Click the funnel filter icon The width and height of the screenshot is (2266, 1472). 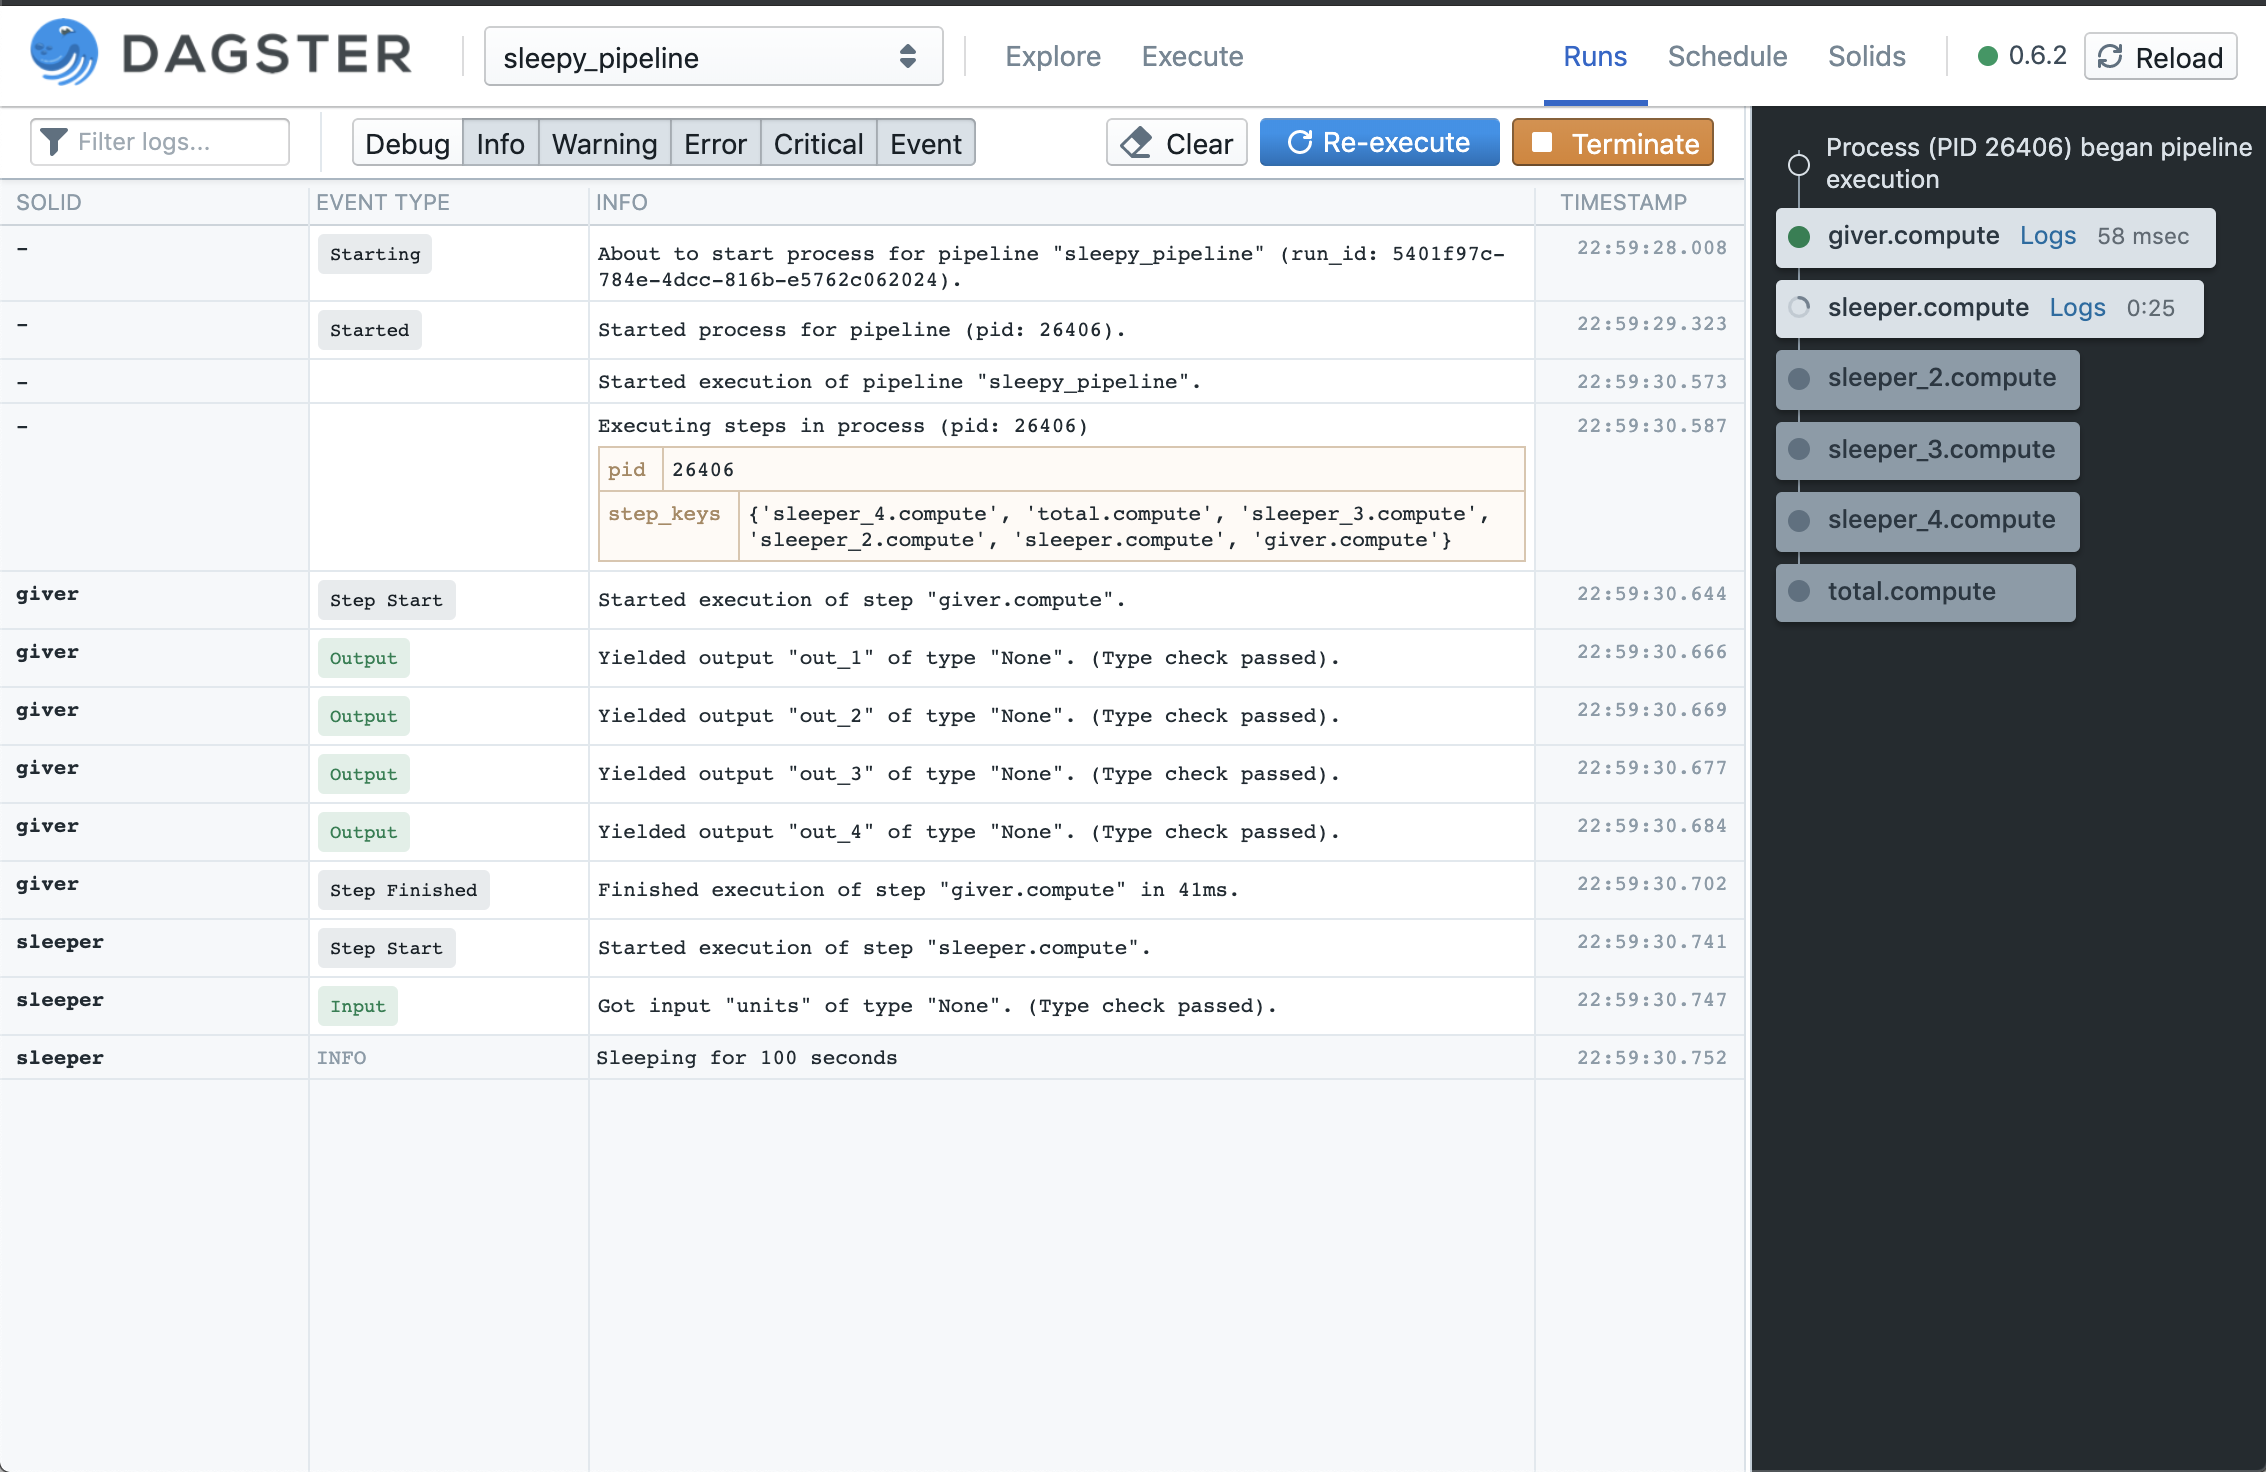pos(54,142)
